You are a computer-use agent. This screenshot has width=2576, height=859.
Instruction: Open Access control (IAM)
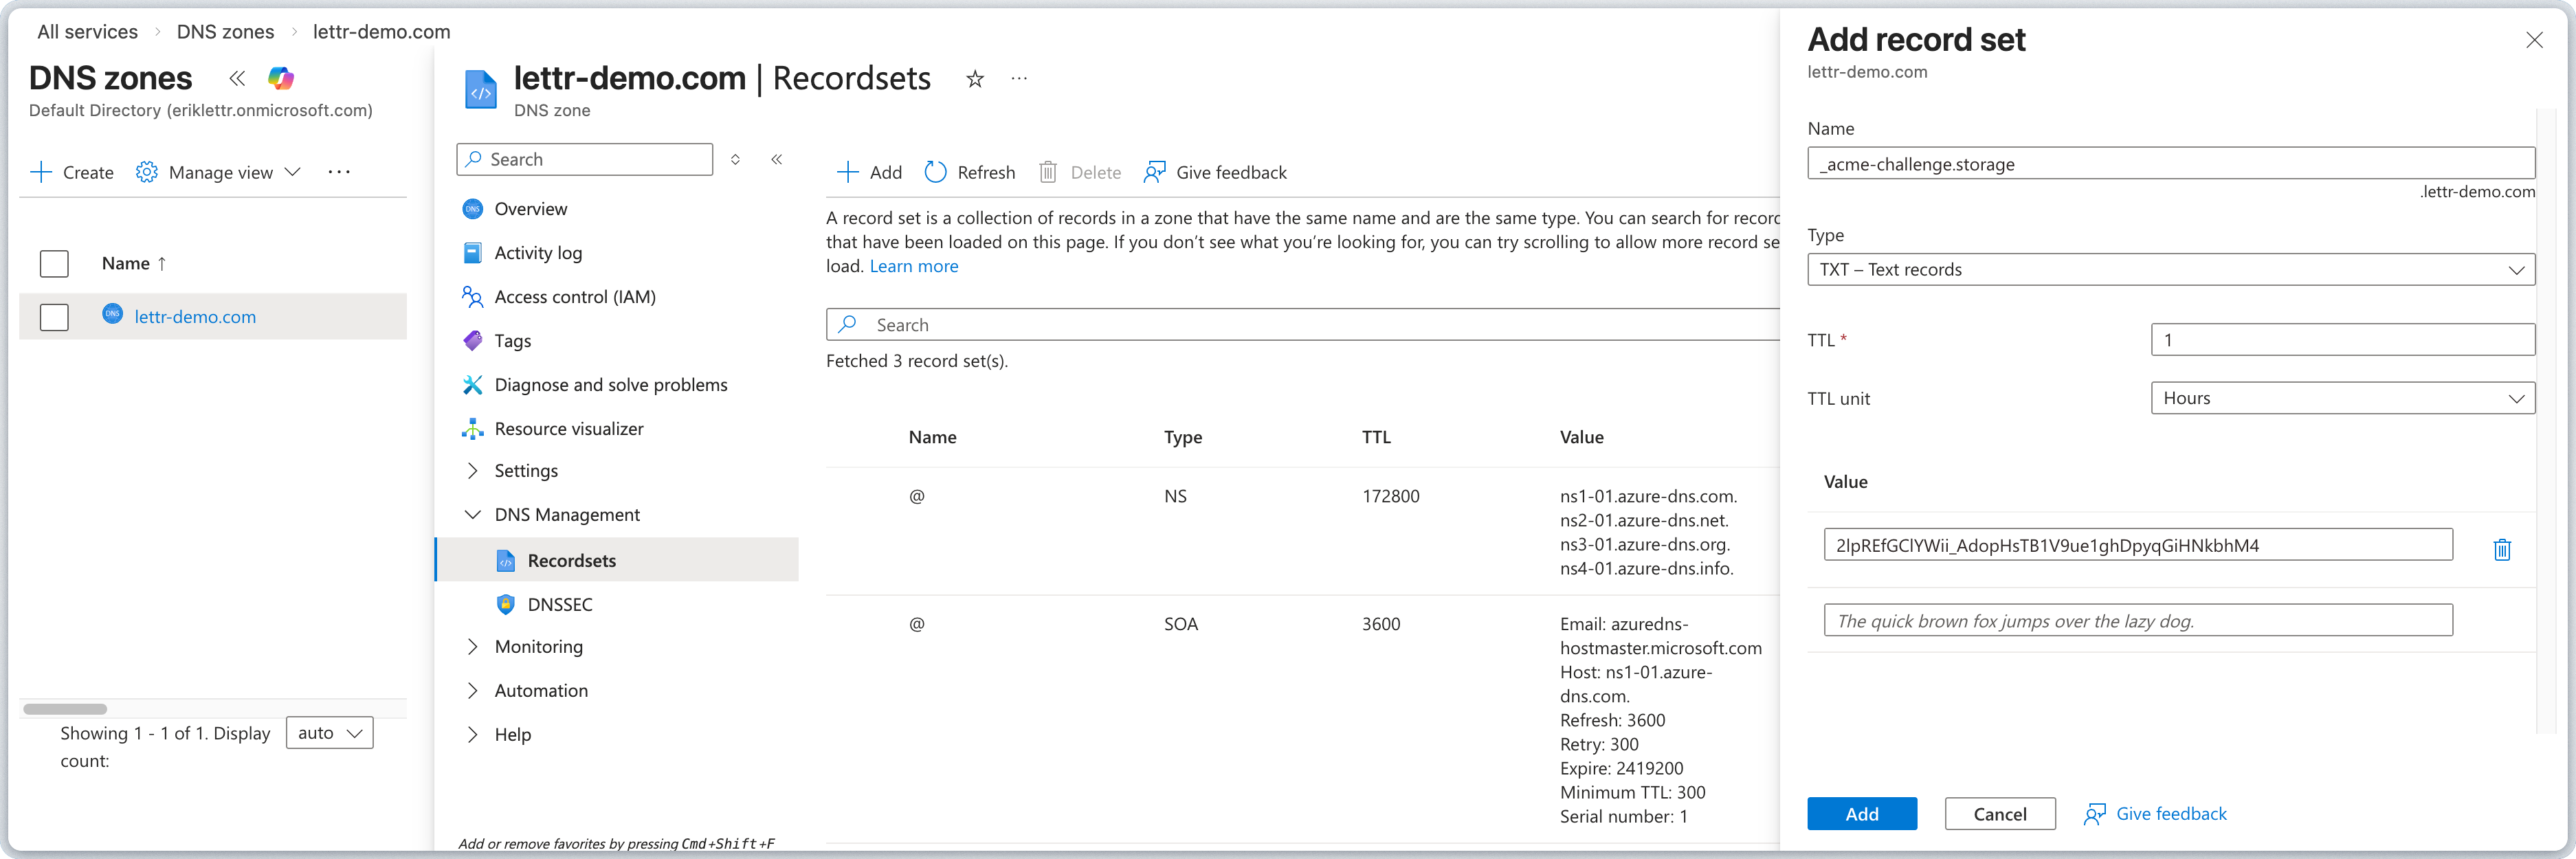tap(575, 296)
